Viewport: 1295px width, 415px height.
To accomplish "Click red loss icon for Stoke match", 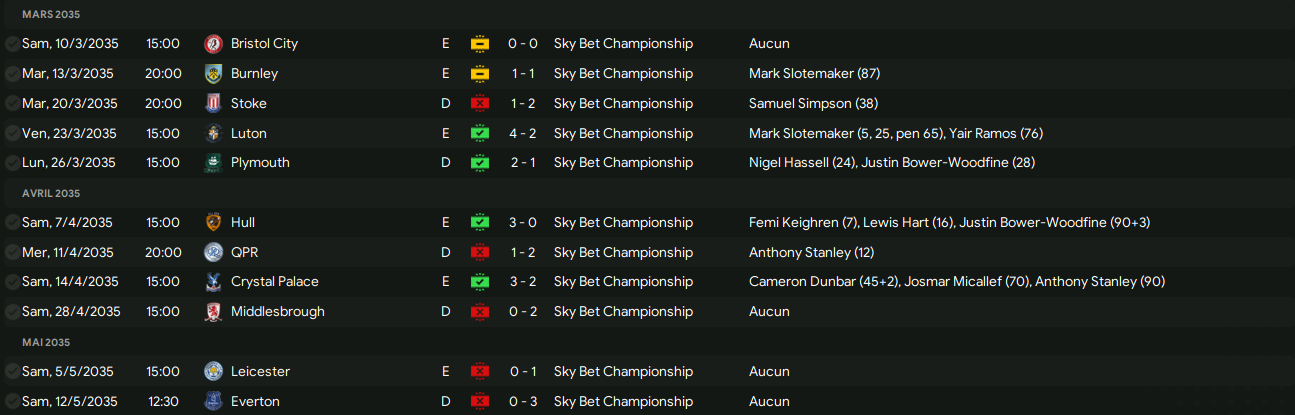I will click(480, 104).
